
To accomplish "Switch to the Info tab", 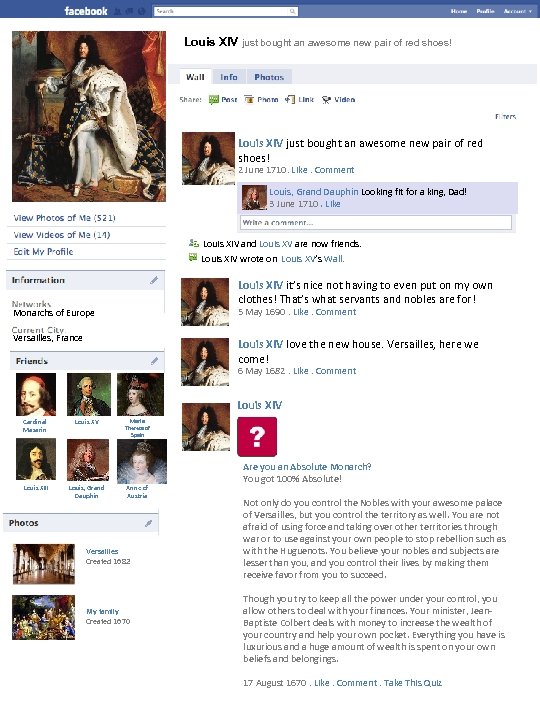I will point(229,77).
